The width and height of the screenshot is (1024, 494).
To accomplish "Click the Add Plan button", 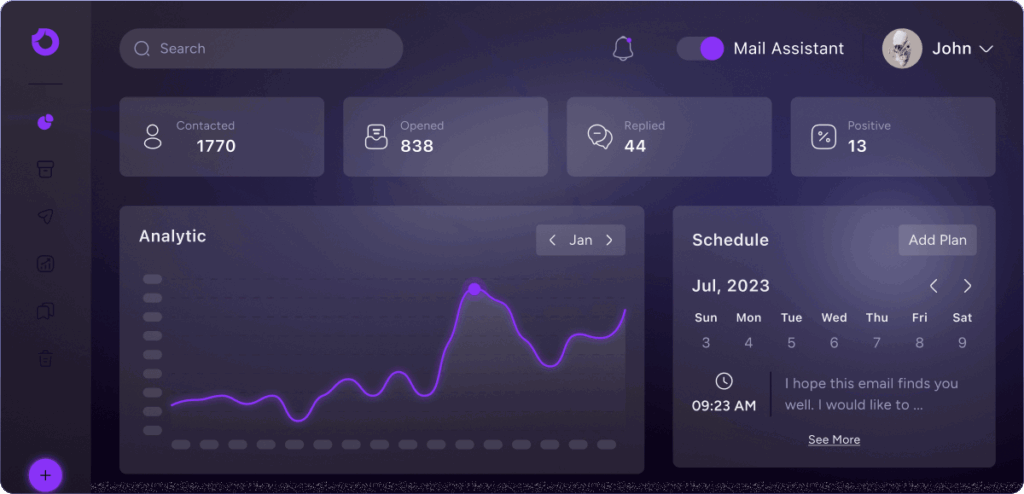I will (x=937, y=240).
